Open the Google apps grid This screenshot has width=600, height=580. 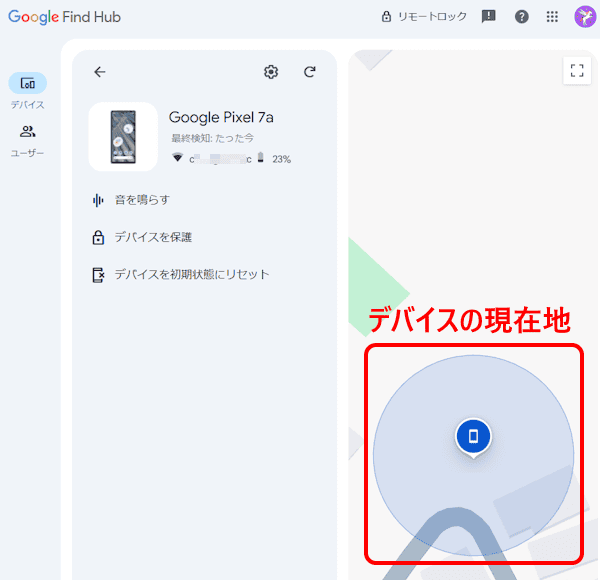552,17
